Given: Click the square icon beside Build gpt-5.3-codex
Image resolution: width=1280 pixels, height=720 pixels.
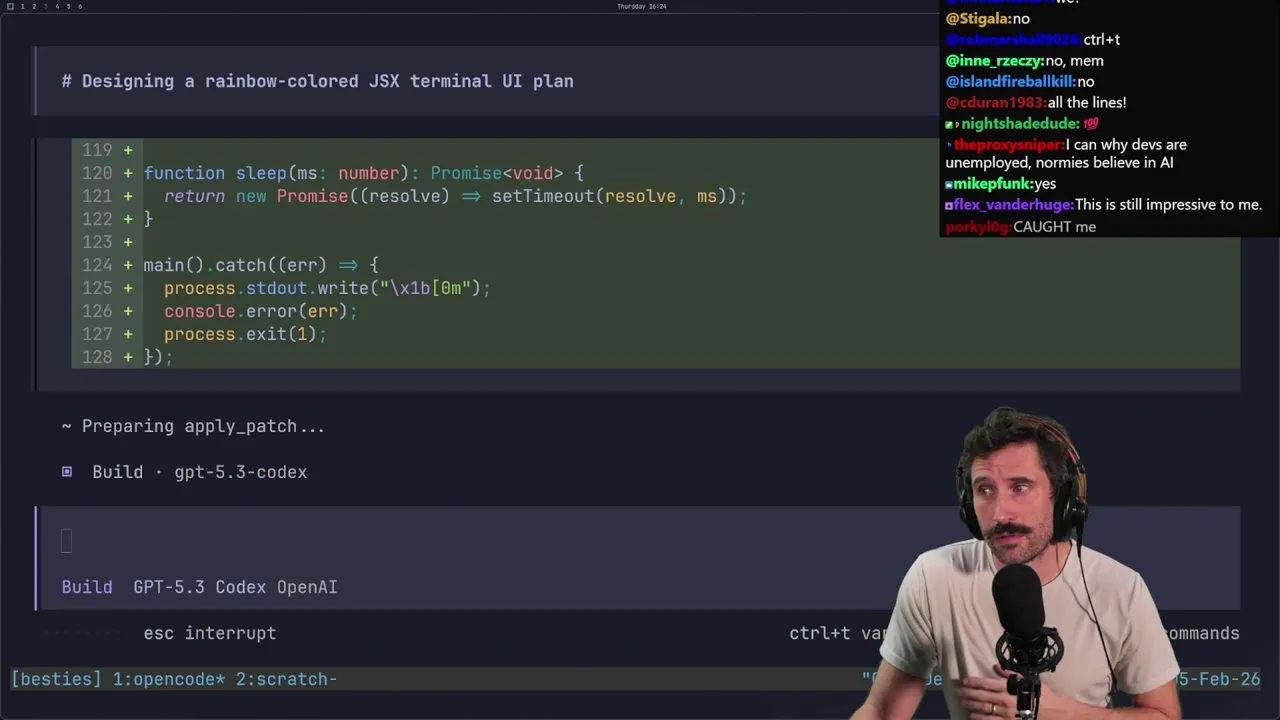Looking at the screenshot, I should pyautogui.click(x=67, y=472).
